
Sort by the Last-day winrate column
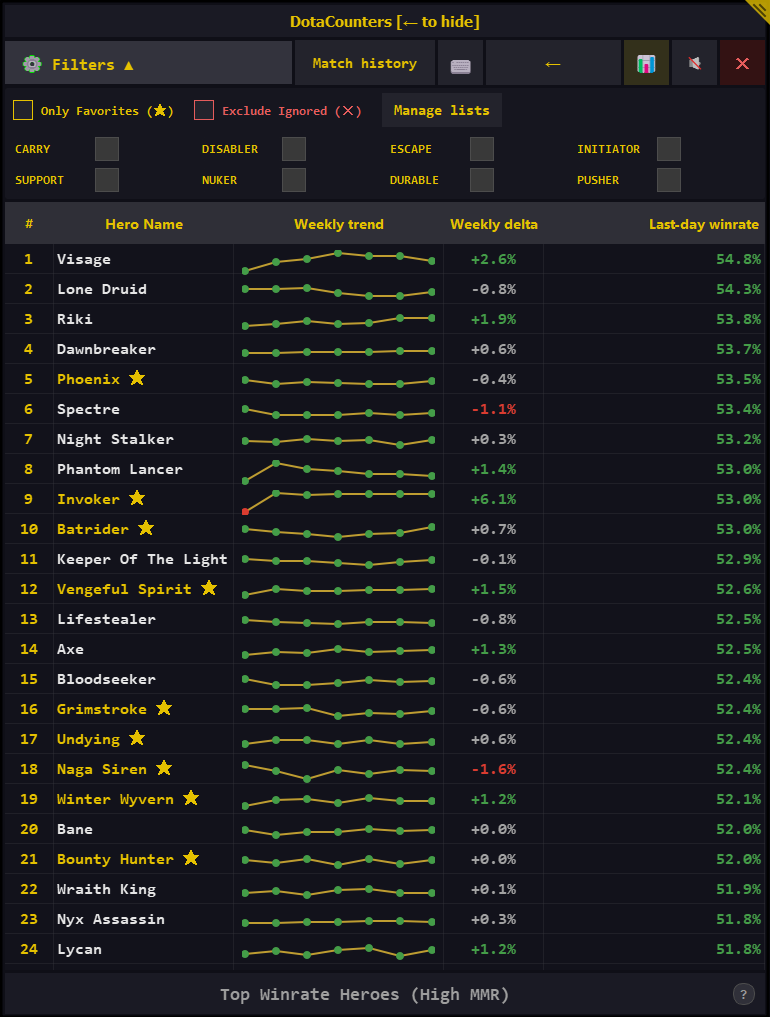[703, 224]
